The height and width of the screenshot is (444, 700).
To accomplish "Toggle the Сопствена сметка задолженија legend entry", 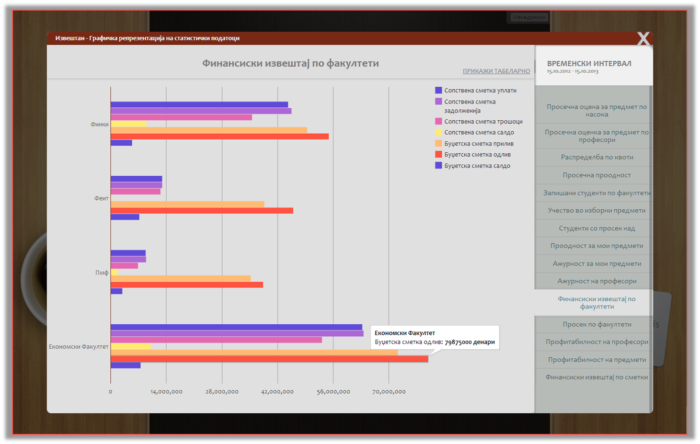I will (438, 102).
